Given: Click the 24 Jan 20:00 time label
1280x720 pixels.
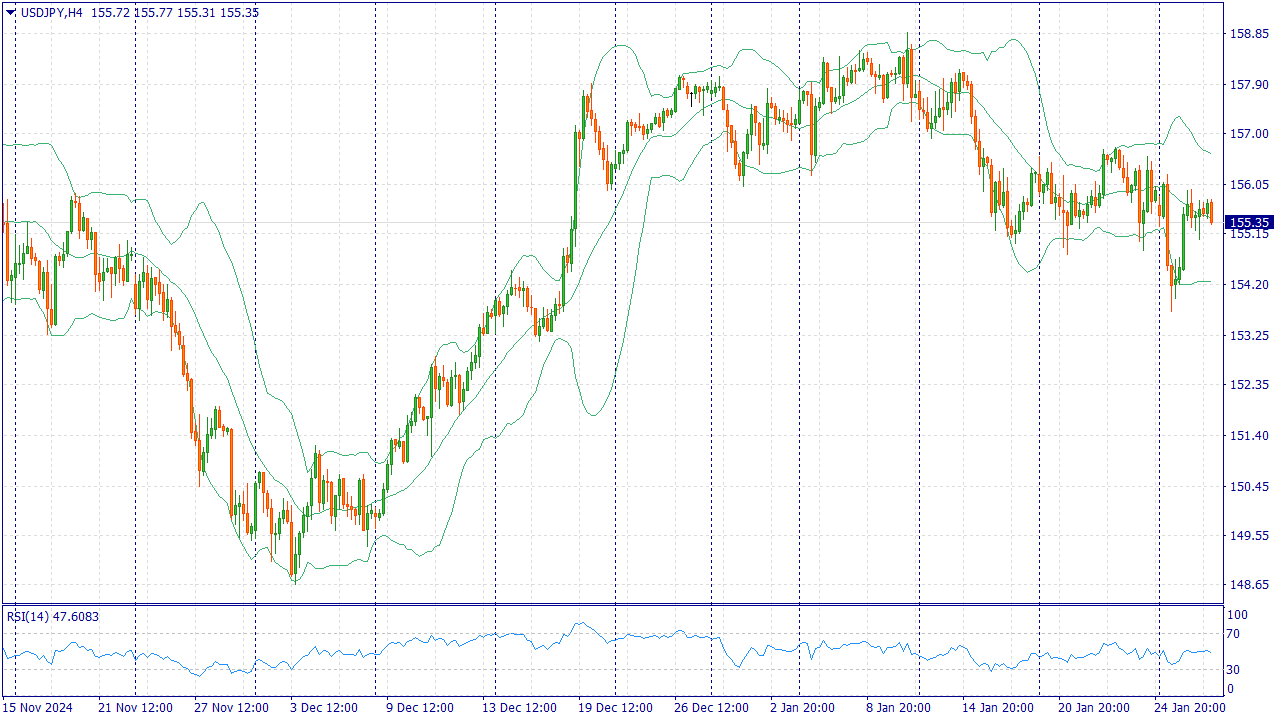Looking at the screenshot, I should [1187, 708].
